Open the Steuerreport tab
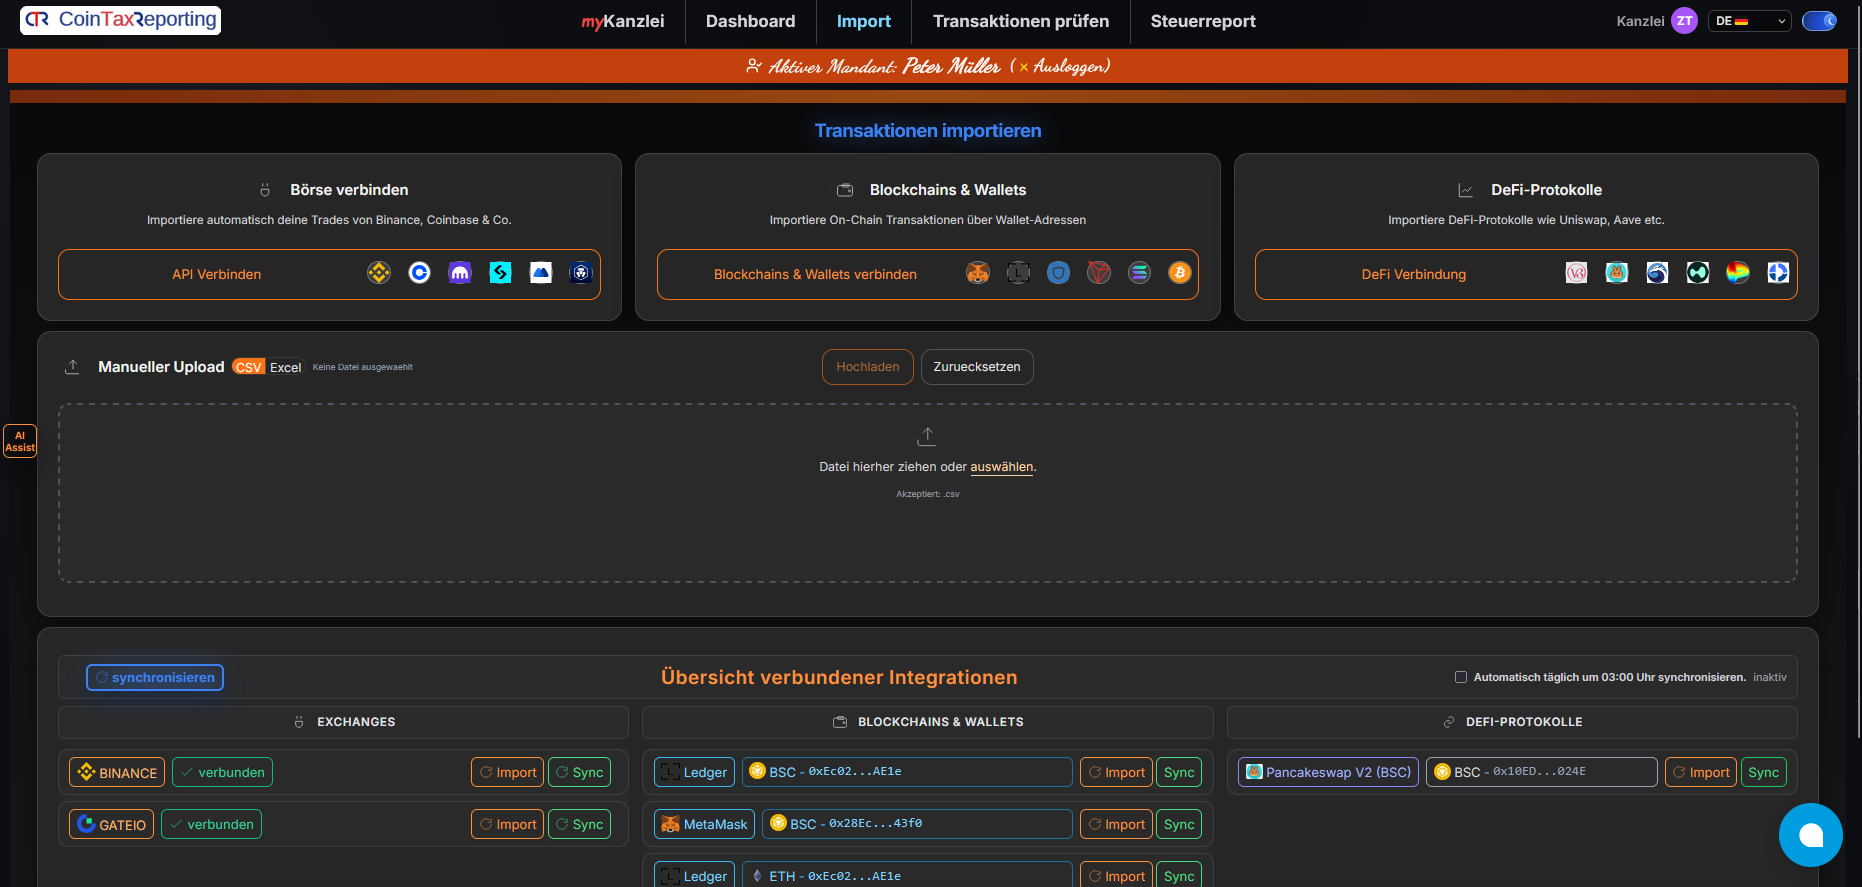This screenshot has width=1862, height=887. point(1203,21)
